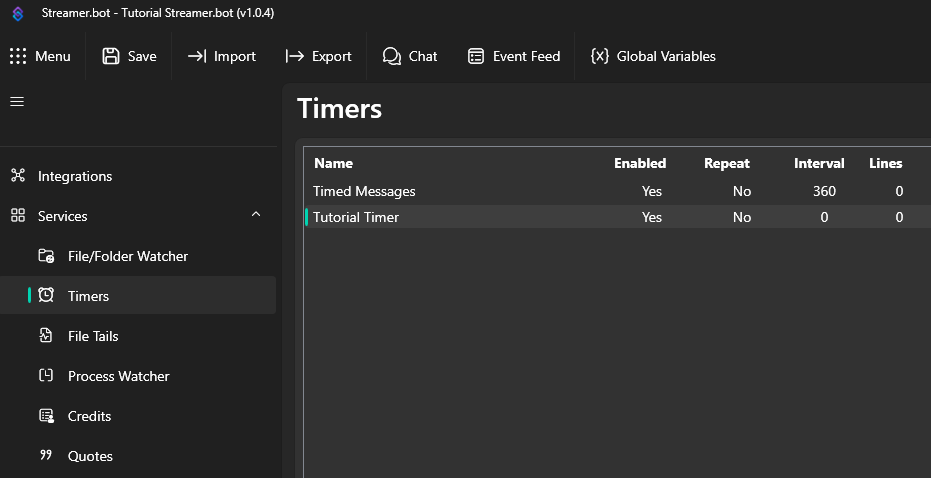Image resolution: width=931 pixels, height=478 pixels.
Task: Click the File/Folder Watcher icon
Action: [46, 256]
